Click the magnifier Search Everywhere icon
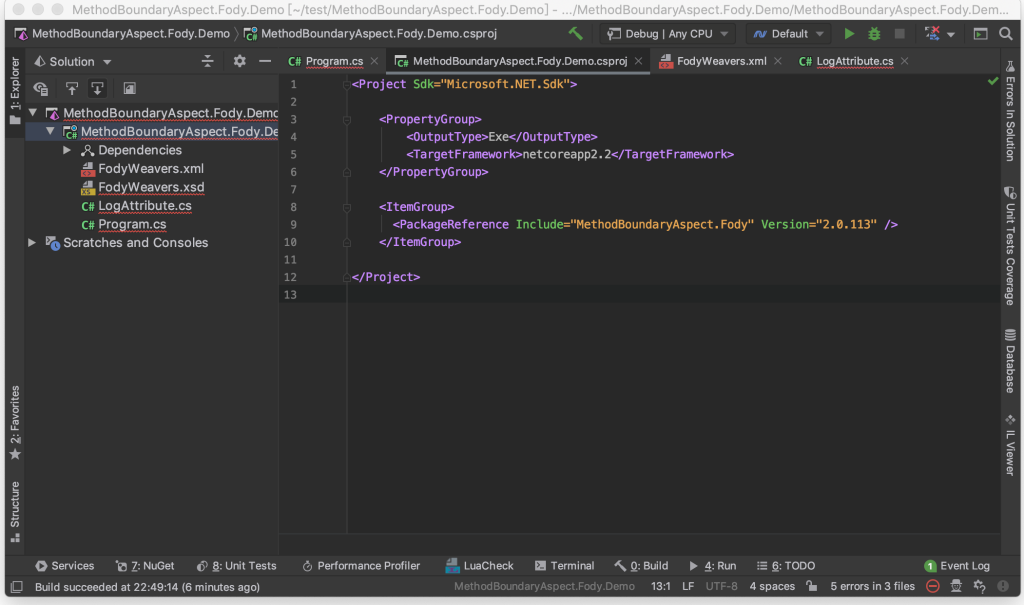1024x605 pixels. (x=1006, y=33)
